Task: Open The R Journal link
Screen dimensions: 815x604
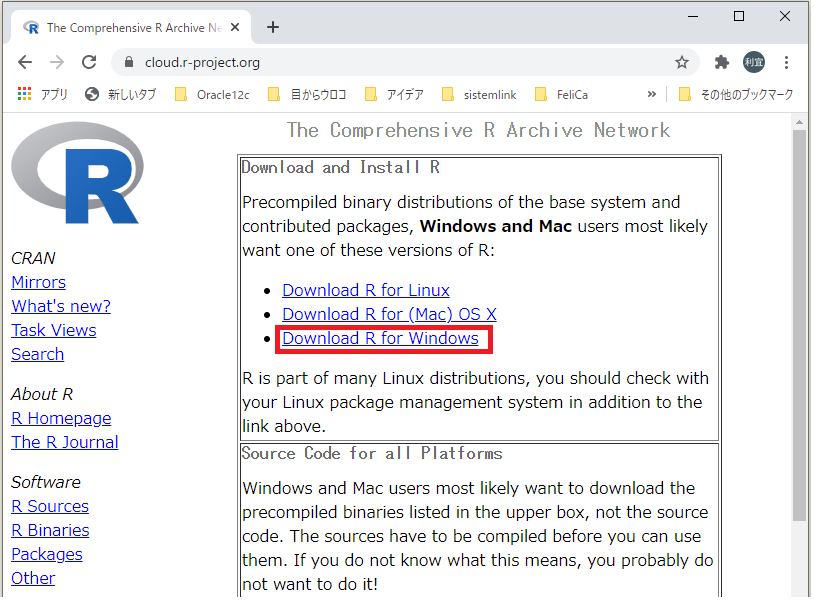Action: click(x=65, y=442)
